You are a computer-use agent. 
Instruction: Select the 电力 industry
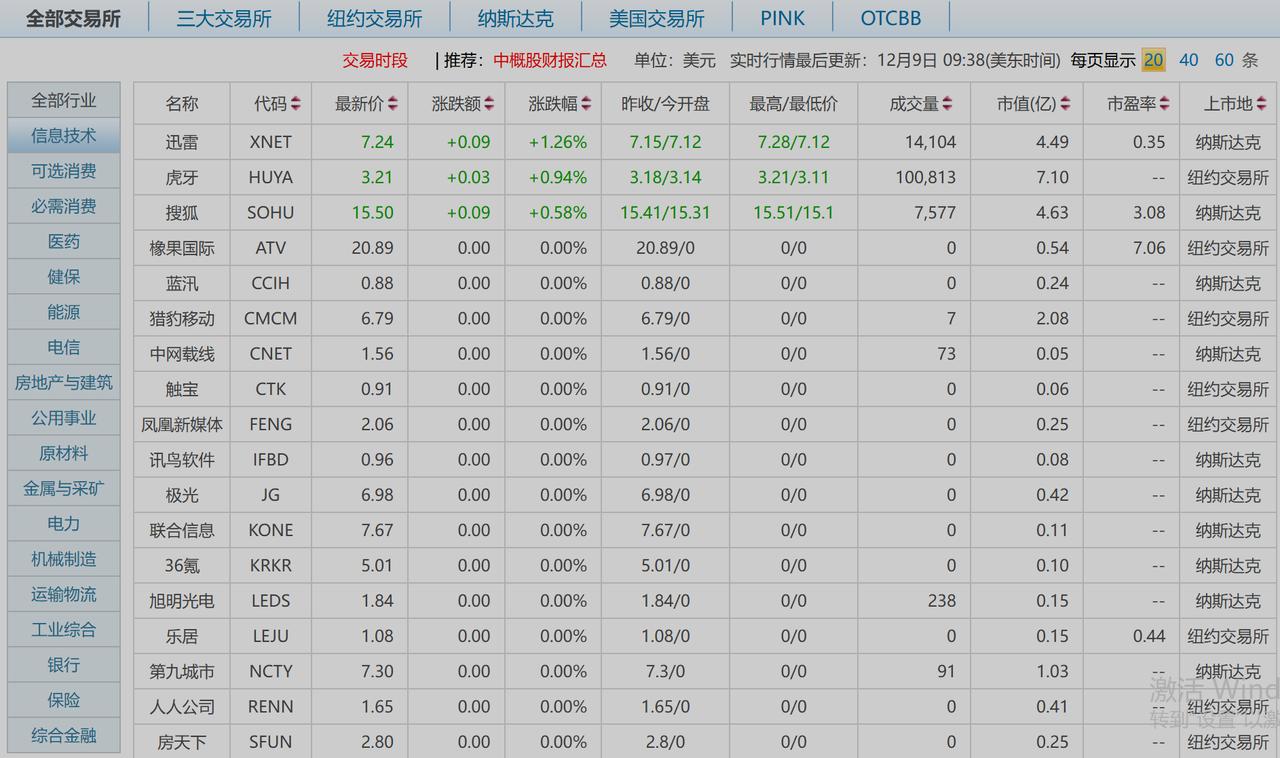tap(64, 523)
